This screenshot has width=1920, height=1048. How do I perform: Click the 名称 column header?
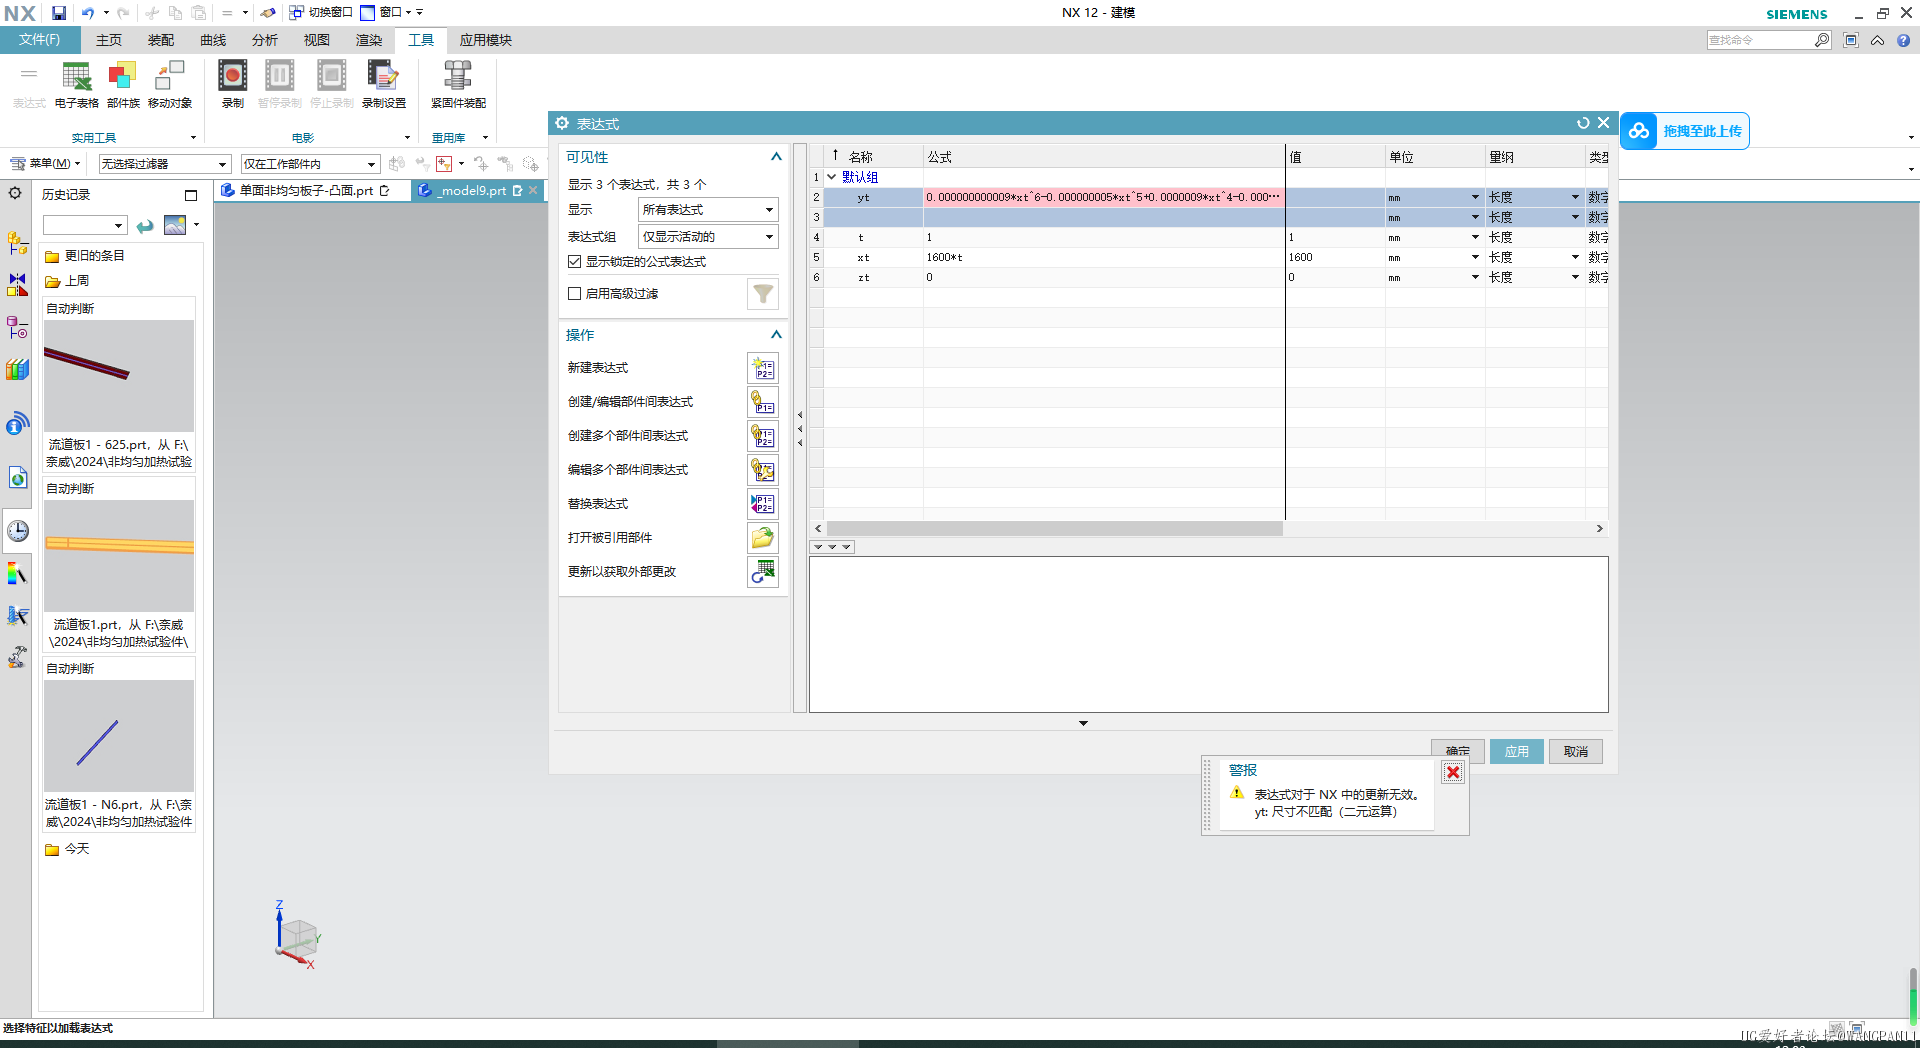pos(873,157)
